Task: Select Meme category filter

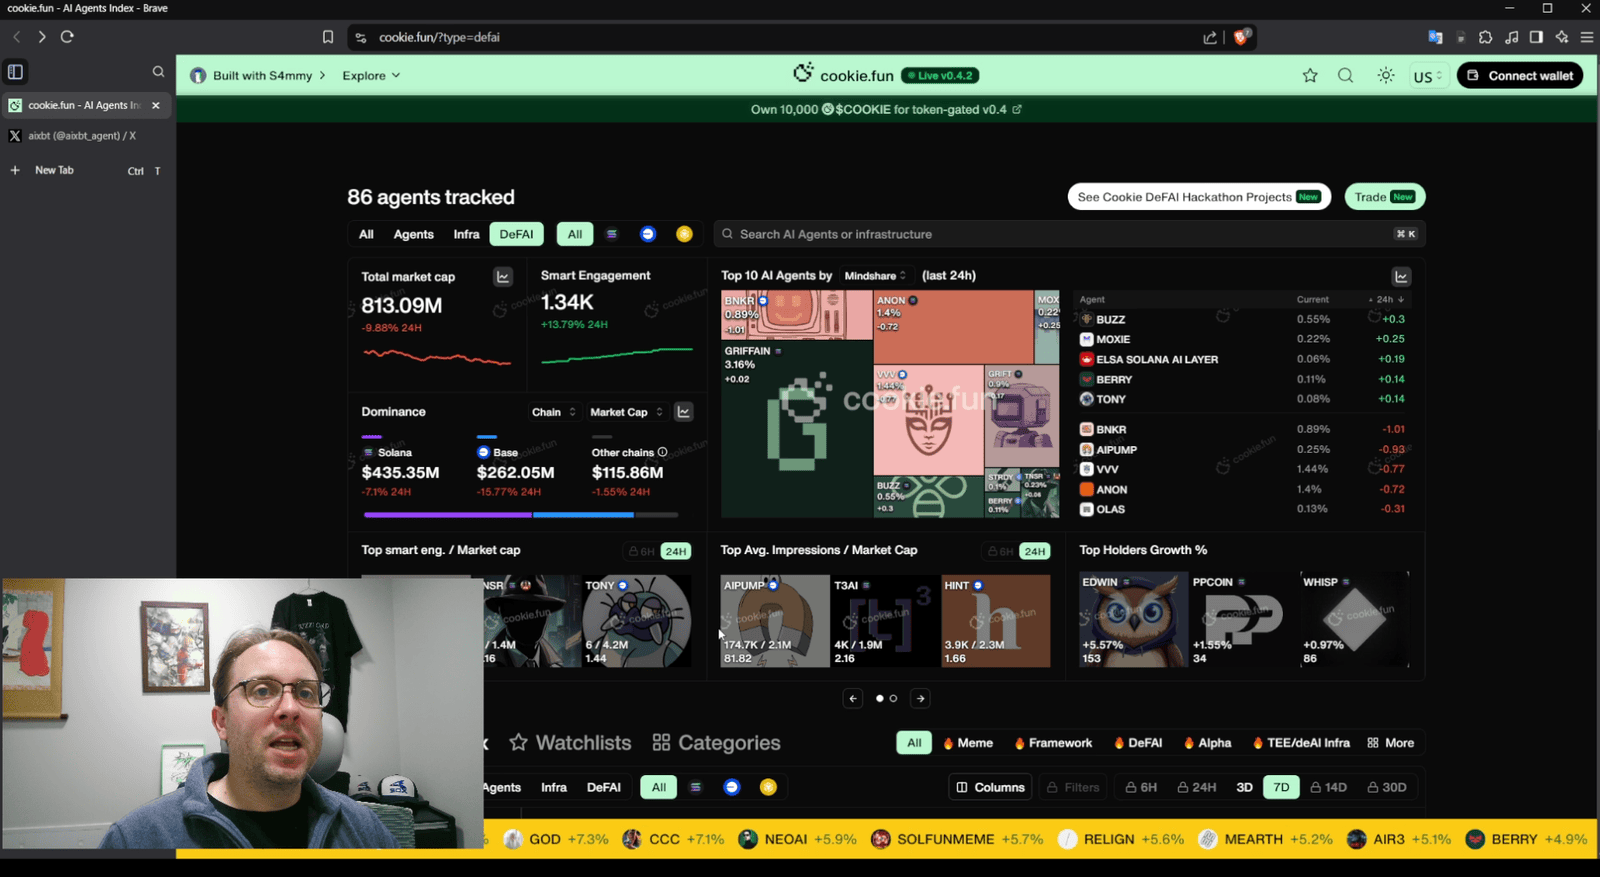Action: click(x=968, y=743)
